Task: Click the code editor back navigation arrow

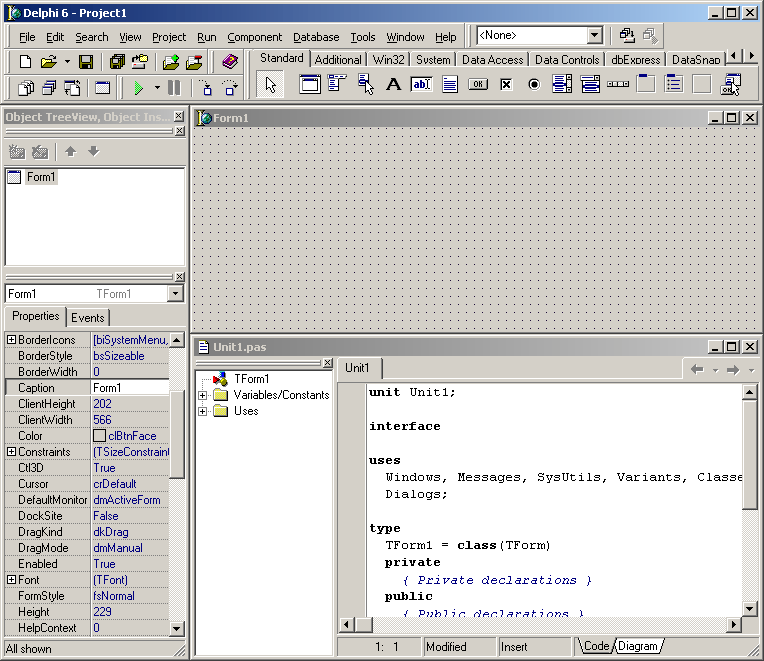Action: [697, 370]
